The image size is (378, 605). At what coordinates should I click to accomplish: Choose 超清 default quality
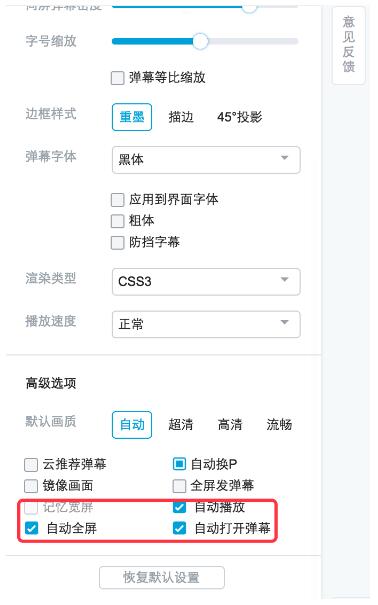coord(181,425)
